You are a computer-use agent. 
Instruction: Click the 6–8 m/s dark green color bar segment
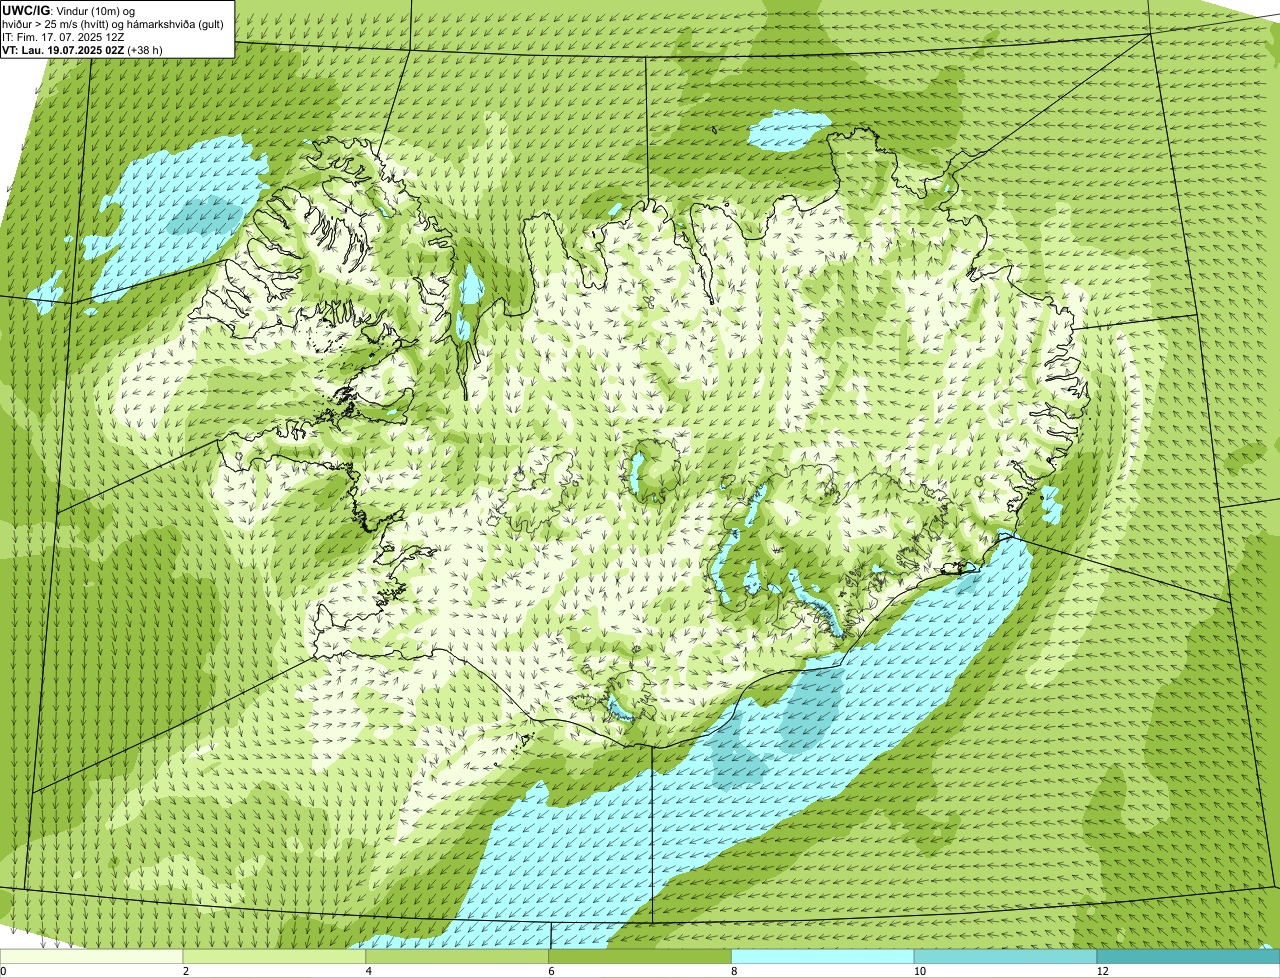[x=640, y=956]
